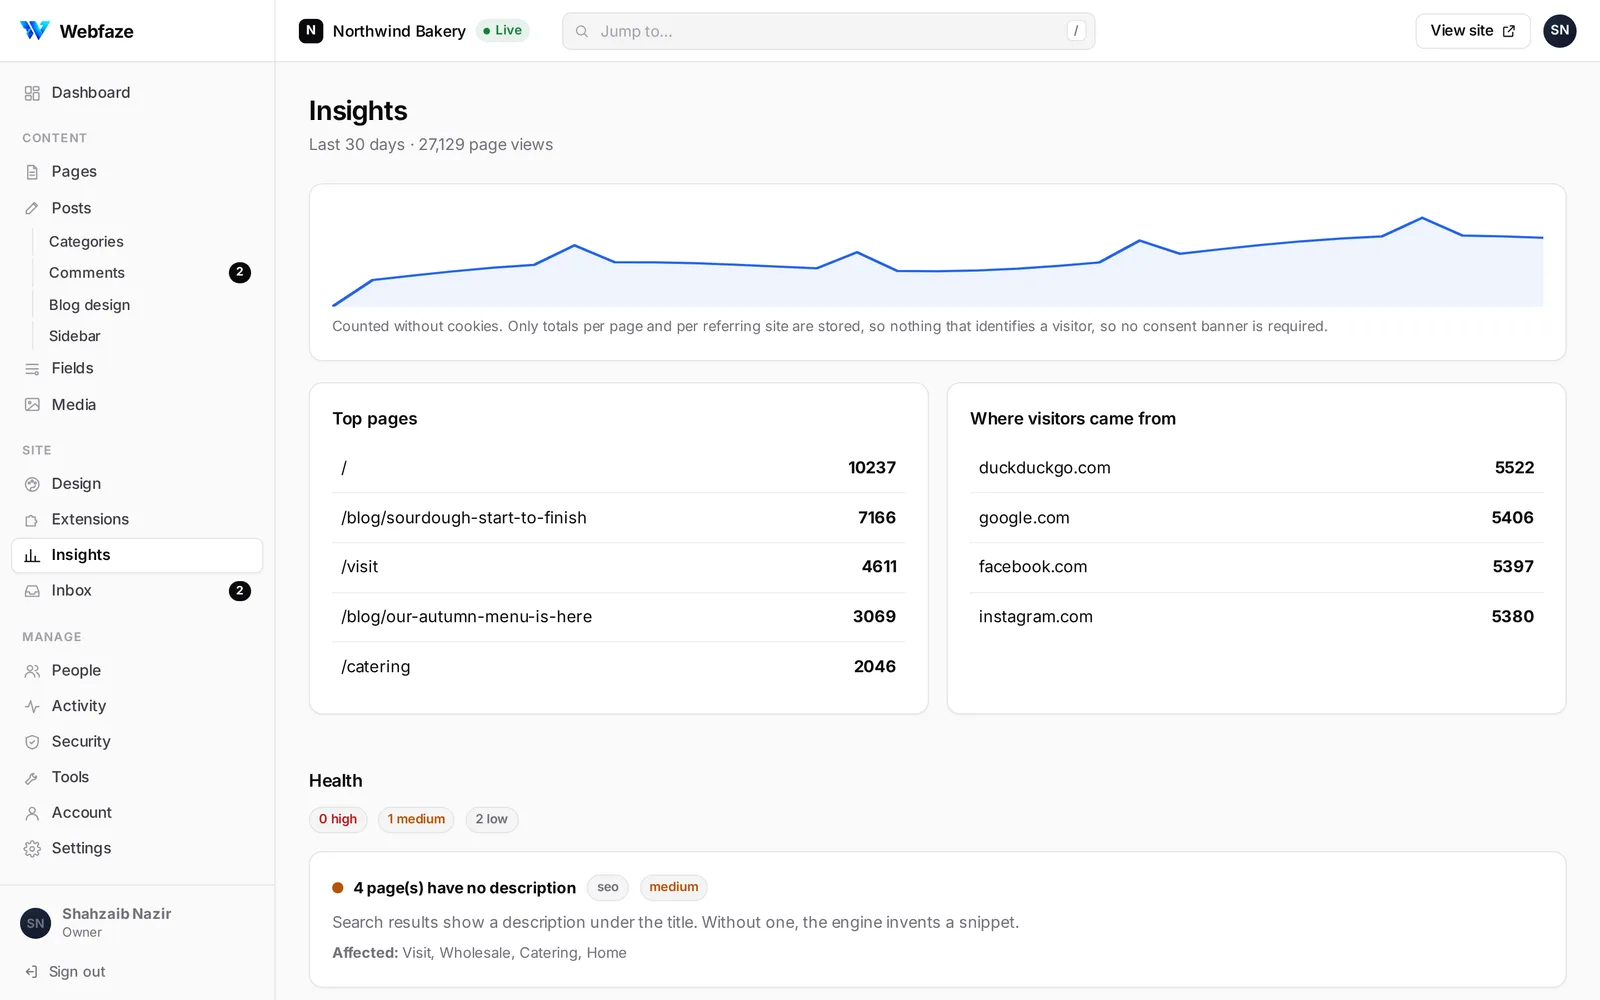Filter health by 0 high chip

[338, 820]
